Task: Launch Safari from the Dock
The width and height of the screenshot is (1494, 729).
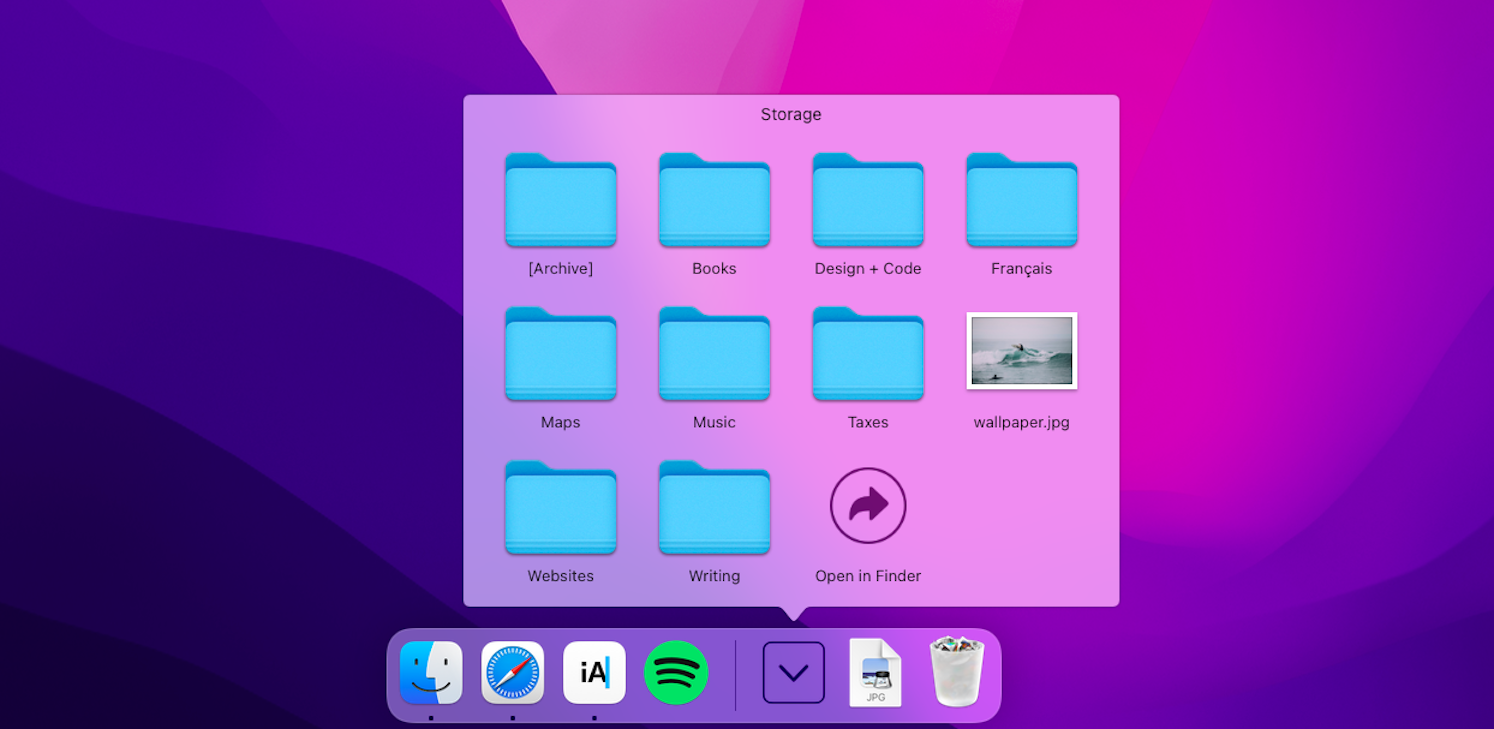Action: [x=513, y=673]
